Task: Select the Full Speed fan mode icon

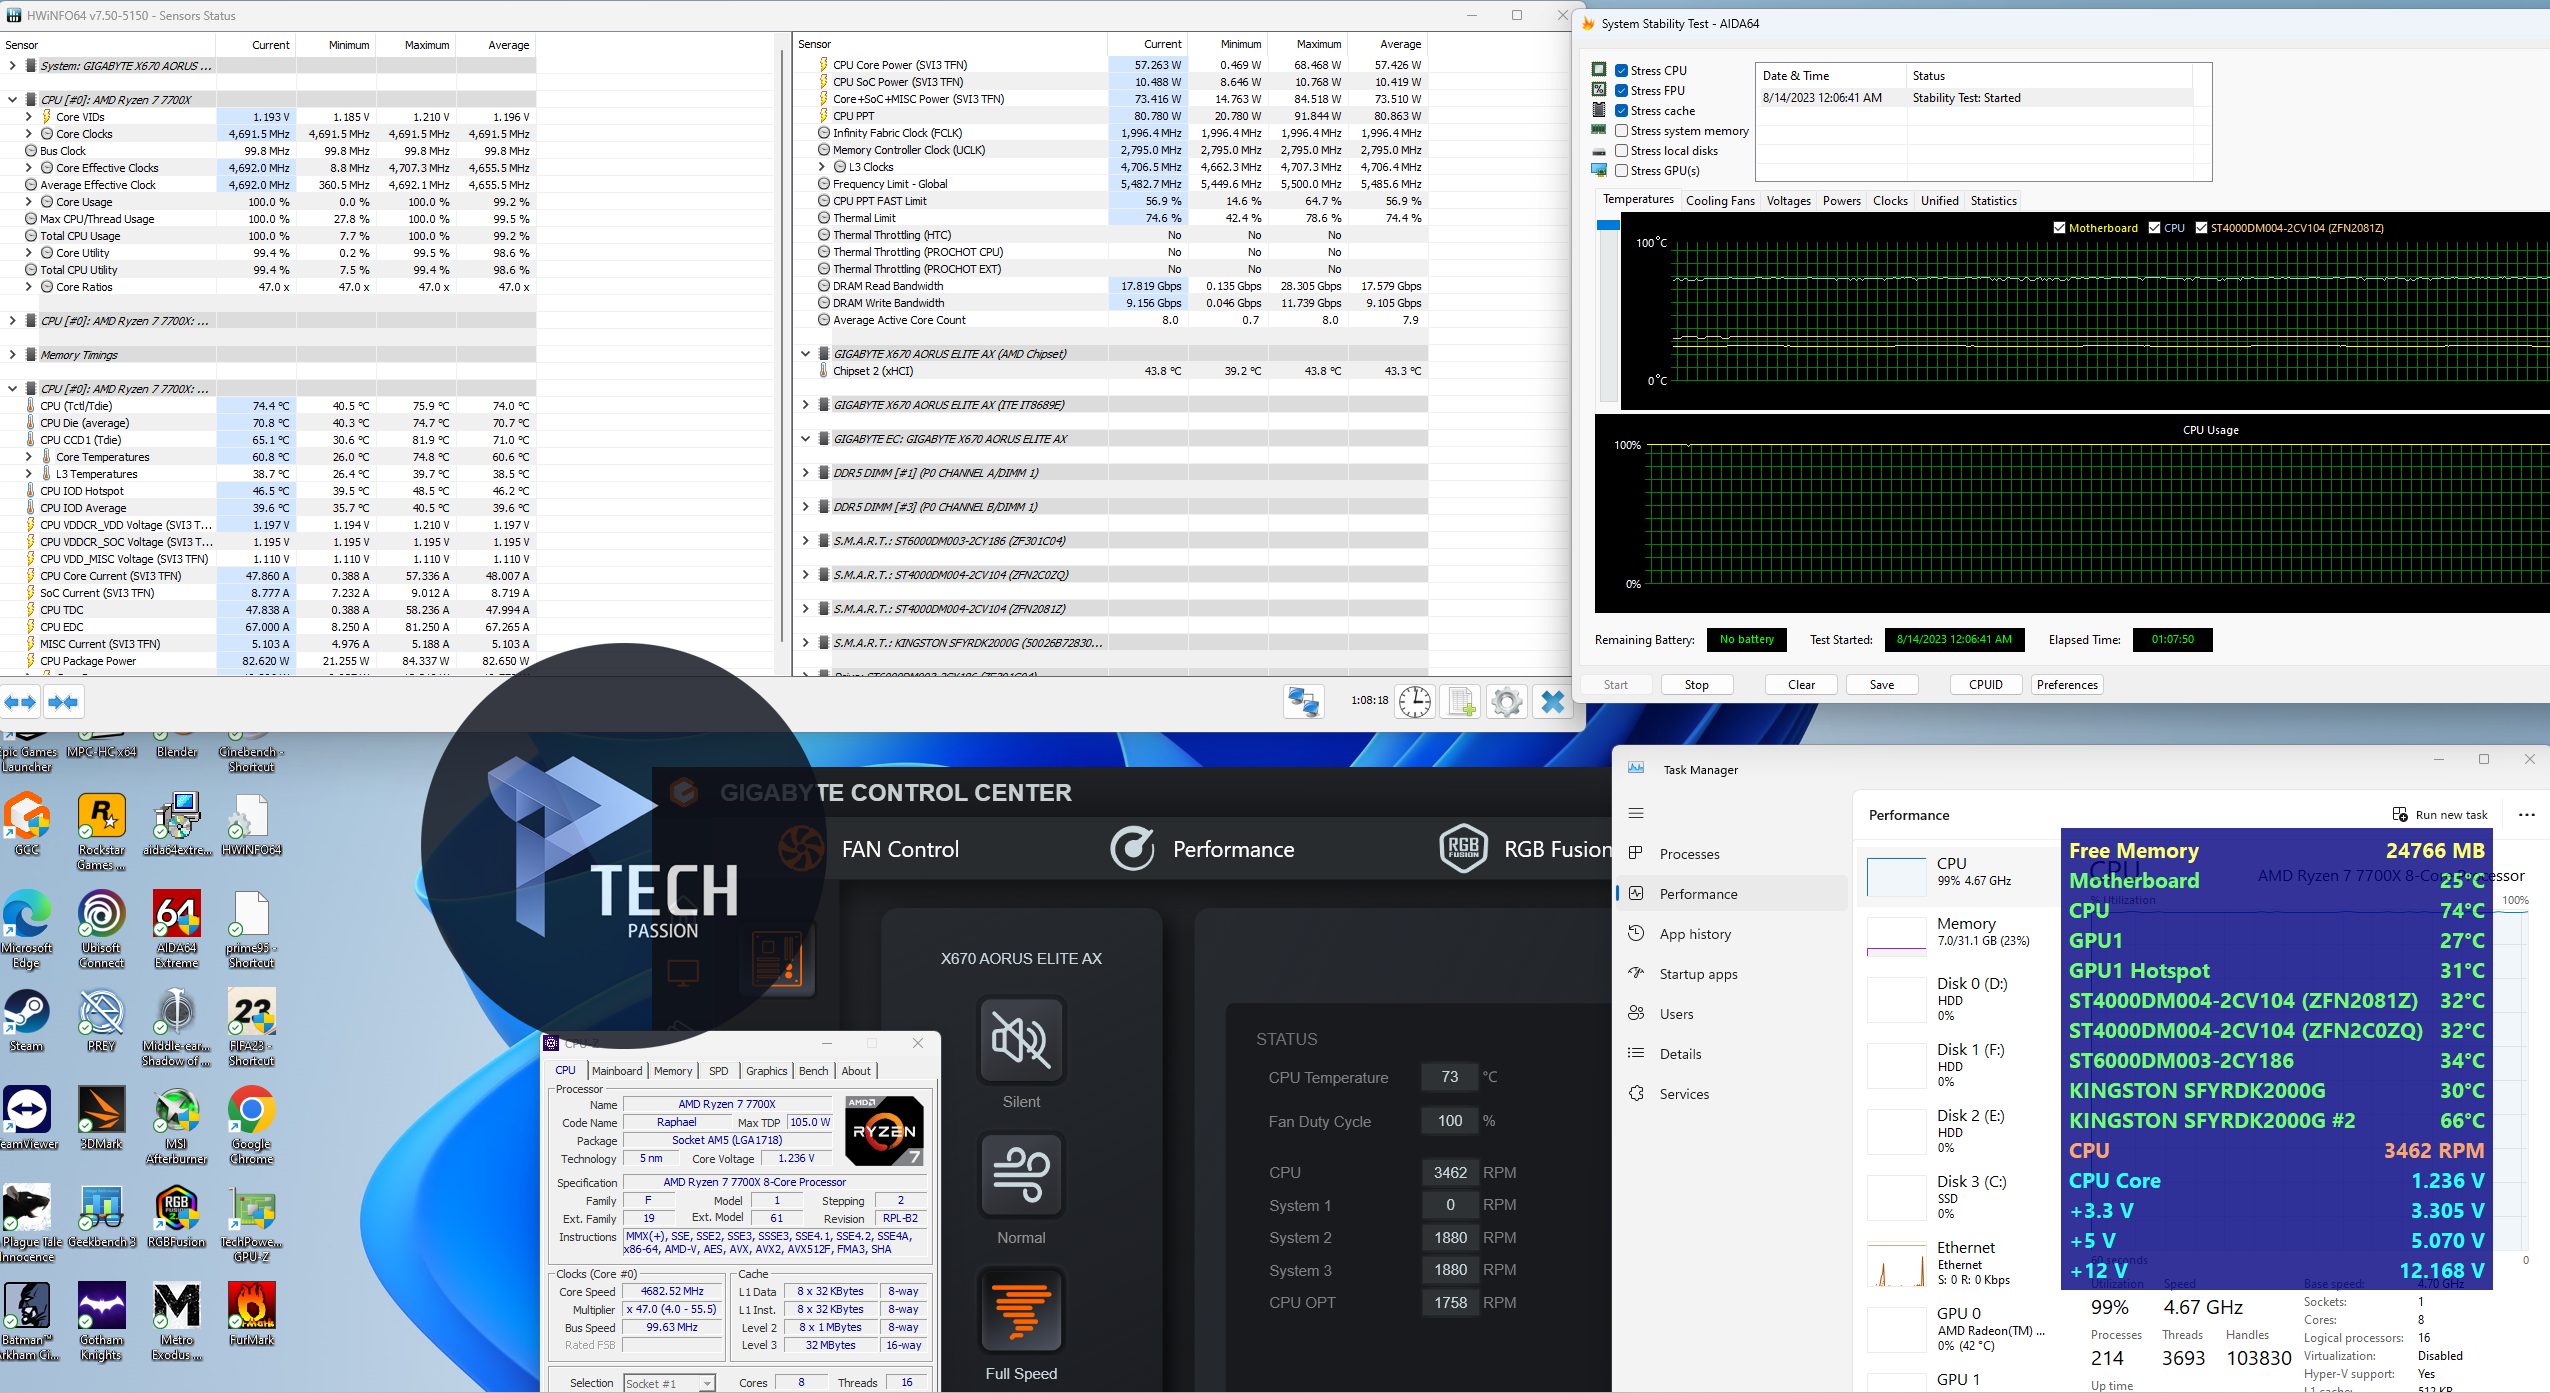Action: click(x=1020, y=1312)
